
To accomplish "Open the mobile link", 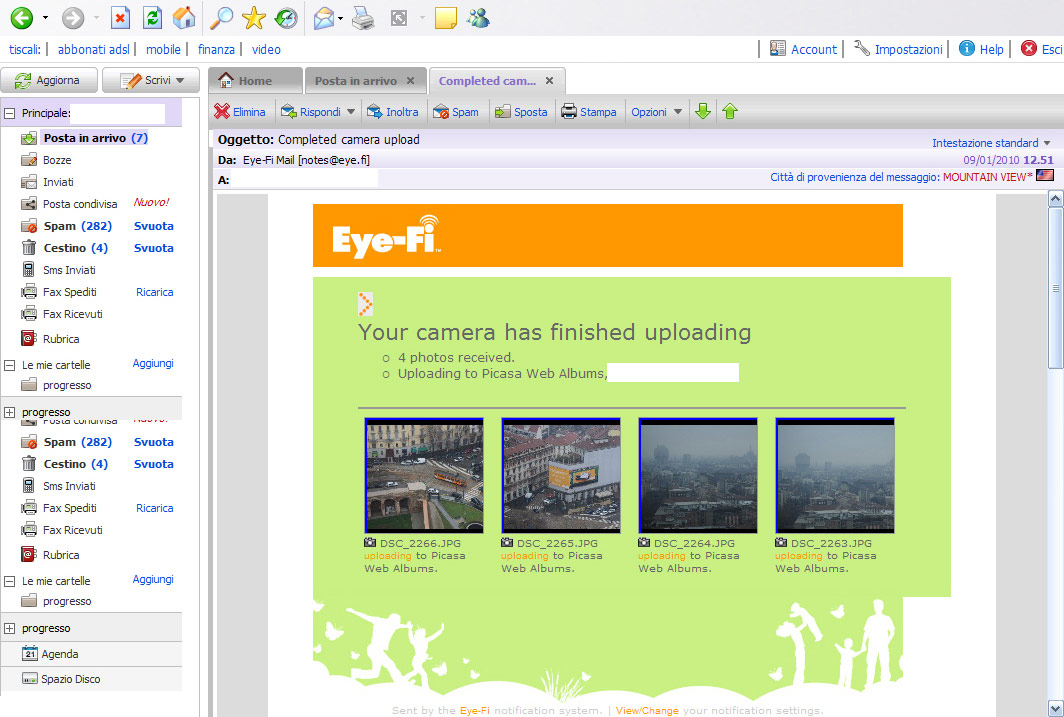I will point(164,50).
